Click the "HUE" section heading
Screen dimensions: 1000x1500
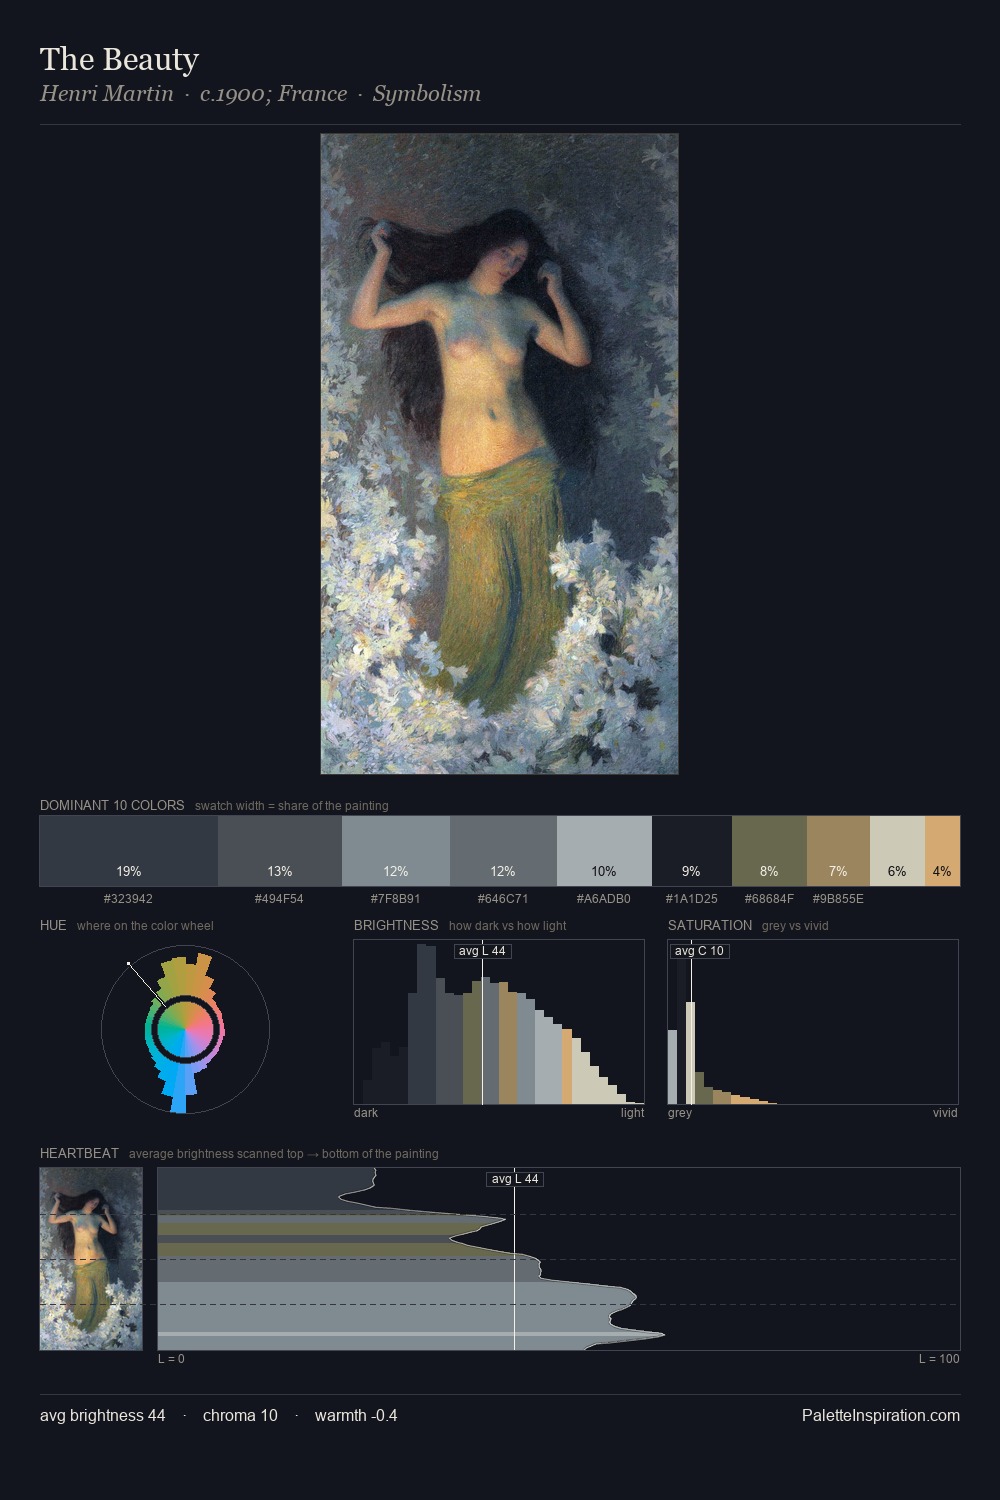coord(53,925)
